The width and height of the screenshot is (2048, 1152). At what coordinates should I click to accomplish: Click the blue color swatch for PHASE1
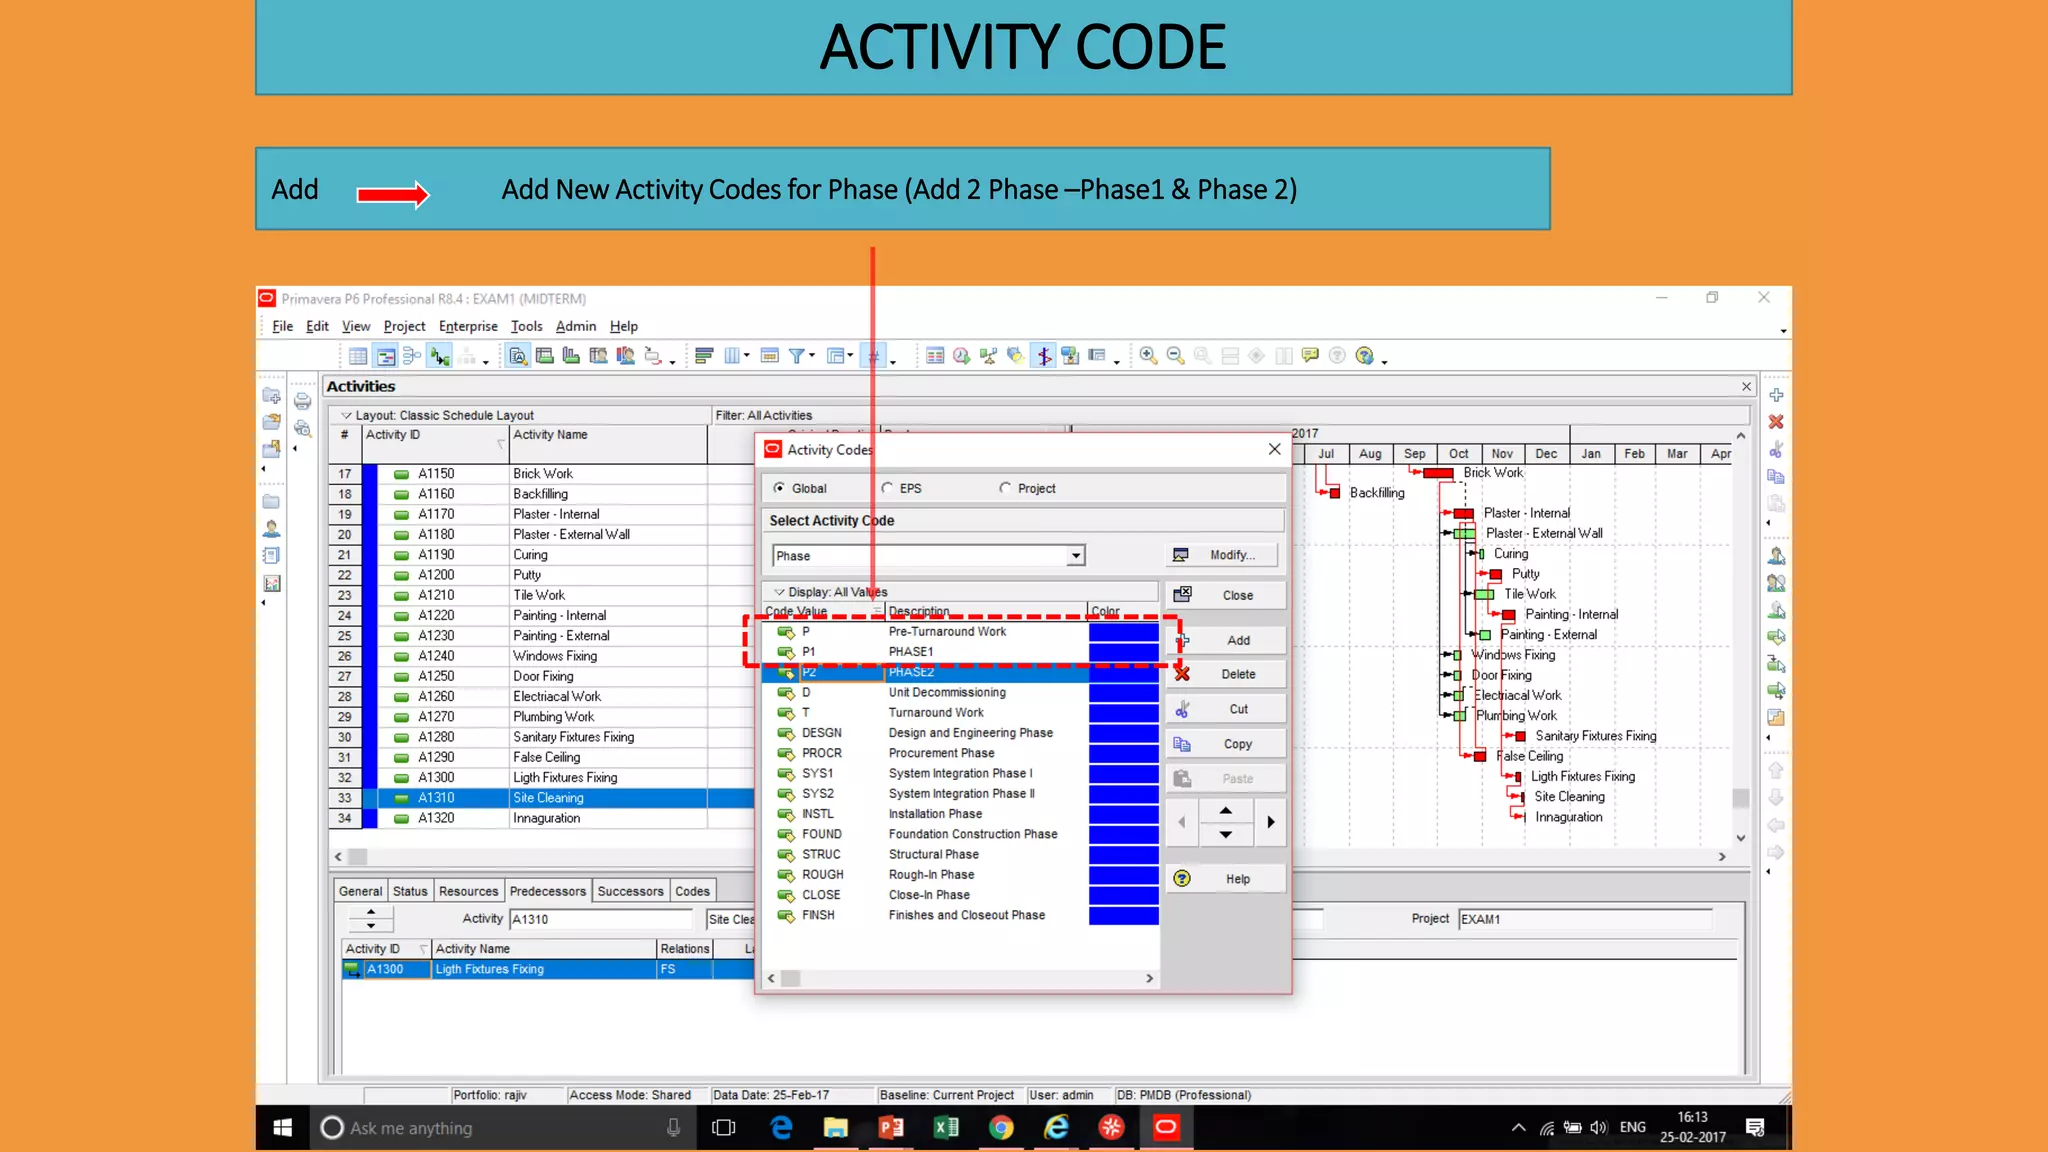(1123, 652)
